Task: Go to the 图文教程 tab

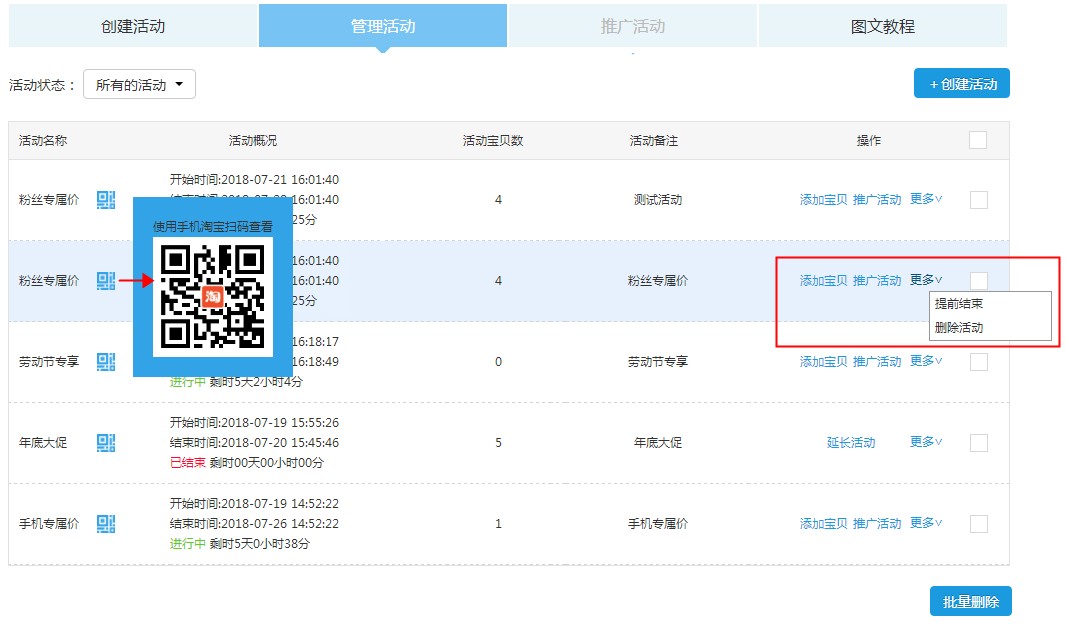Action: (x=882, y=26)
